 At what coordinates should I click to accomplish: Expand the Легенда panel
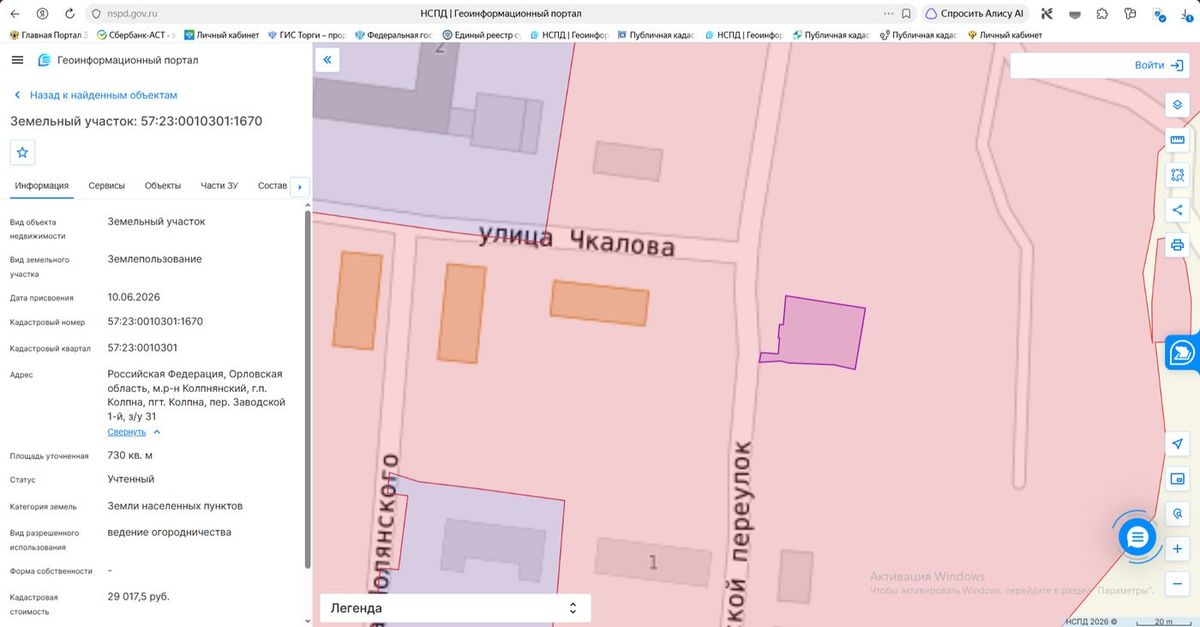(x=455, y=608)
